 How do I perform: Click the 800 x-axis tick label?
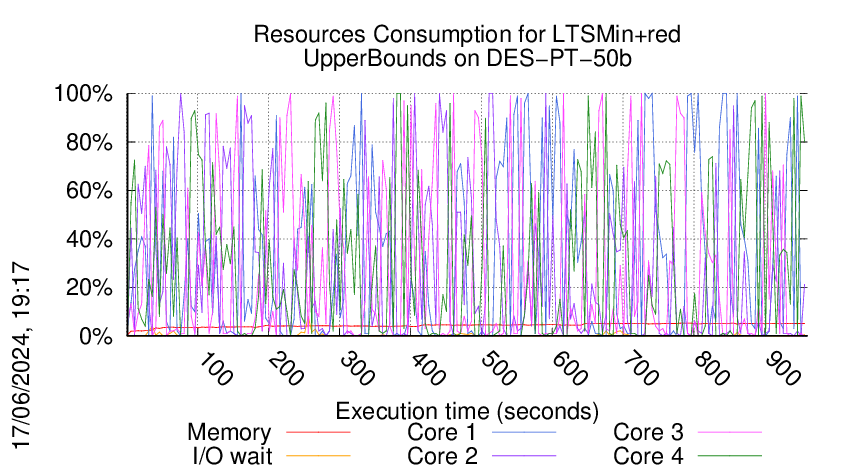click(712, 369)
